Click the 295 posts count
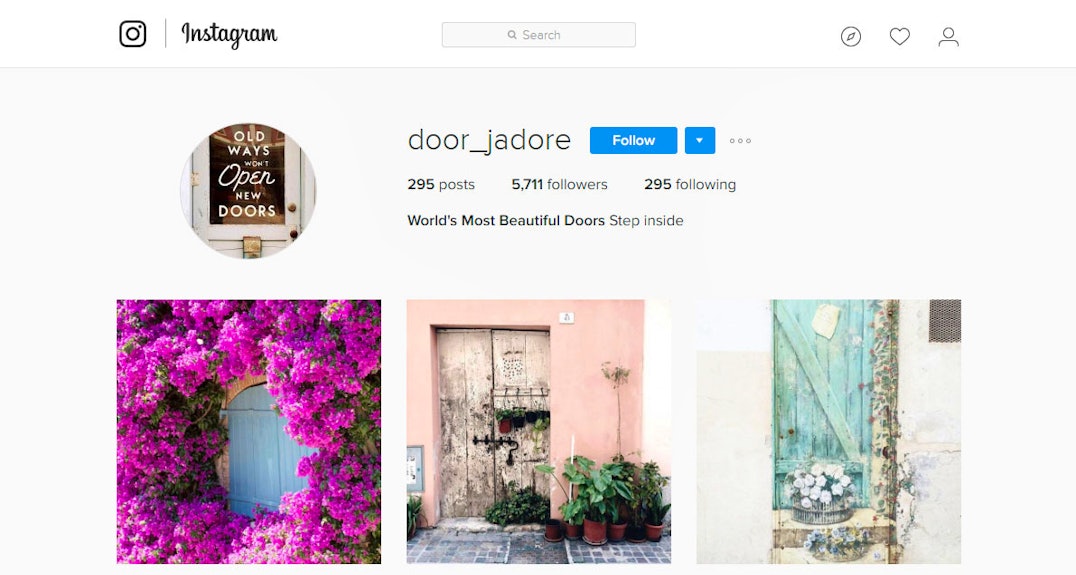This screenshot has width=1076, height=575. [441, 185]
